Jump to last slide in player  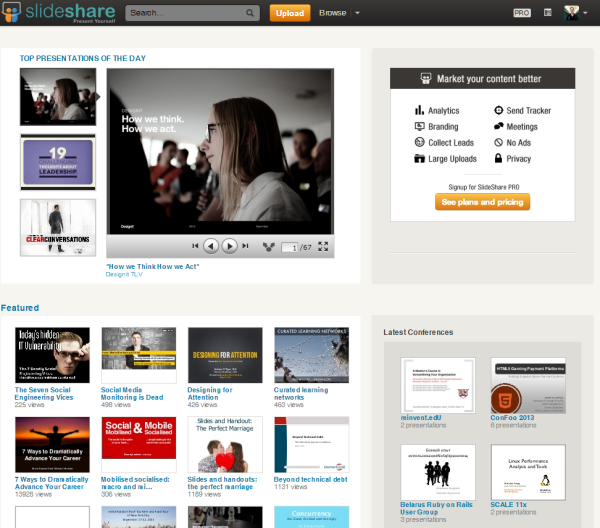click(x=245, y=246)
